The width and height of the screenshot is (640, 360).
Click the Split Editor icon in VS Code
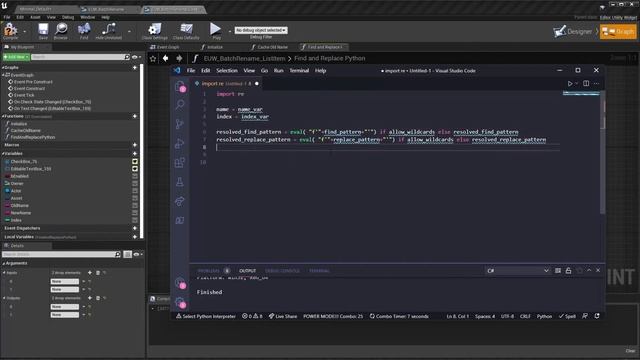[586, 83]
